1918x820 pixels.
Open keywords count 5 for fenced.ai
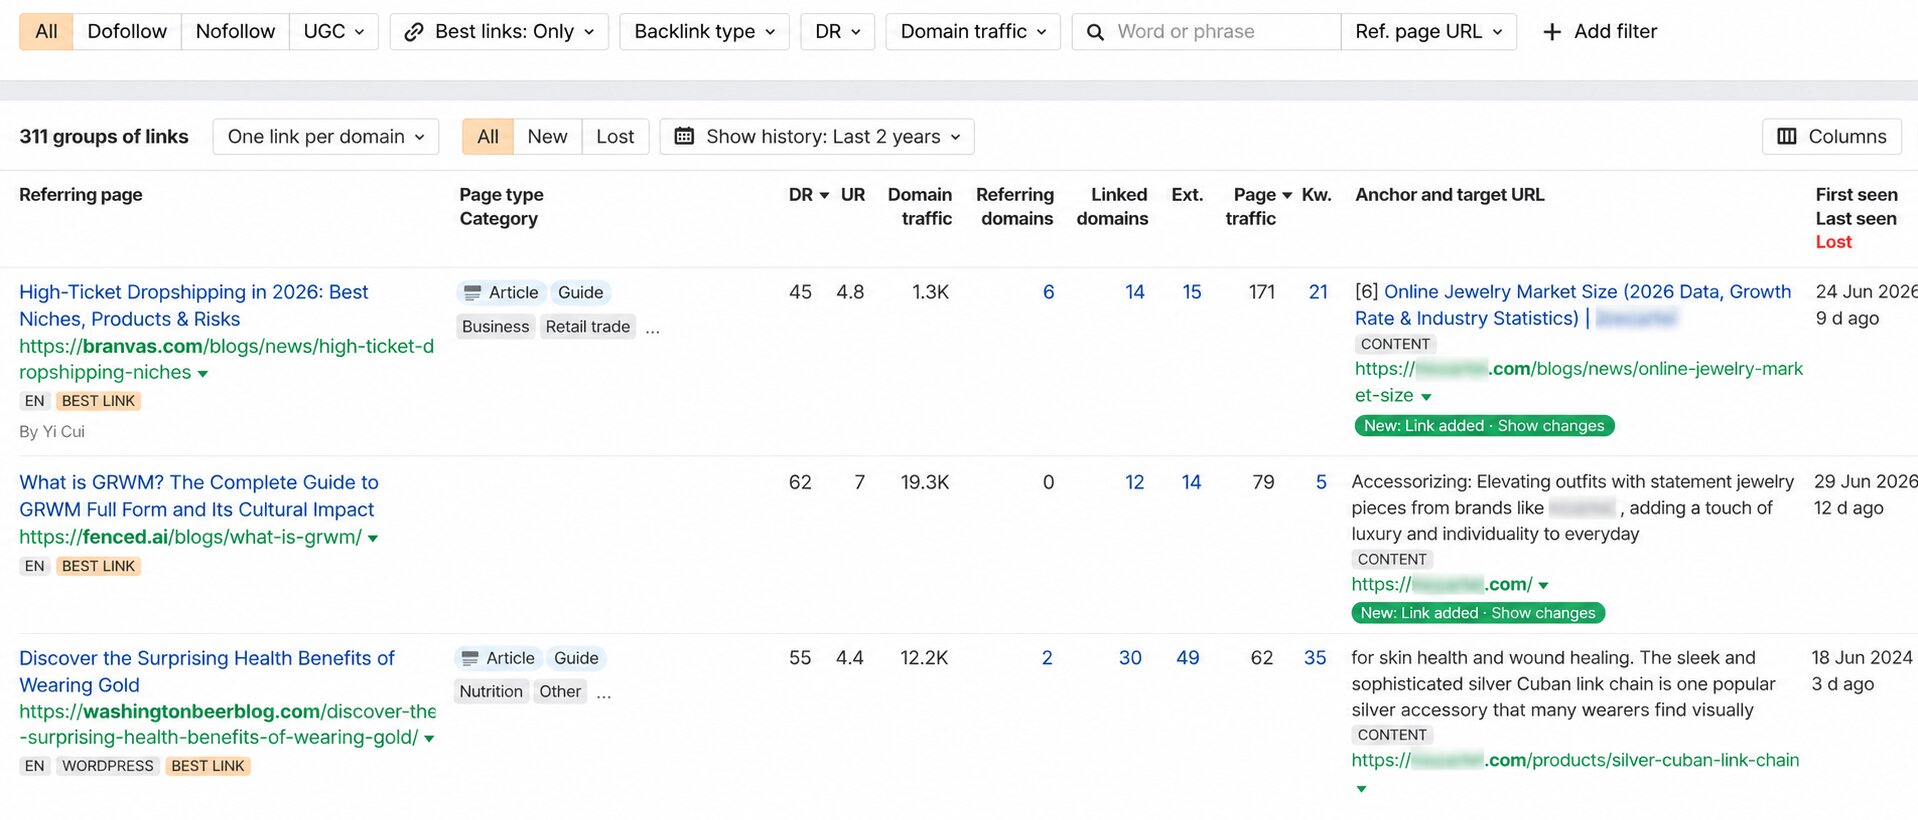pyautogui.click(x=1321, y=482)
